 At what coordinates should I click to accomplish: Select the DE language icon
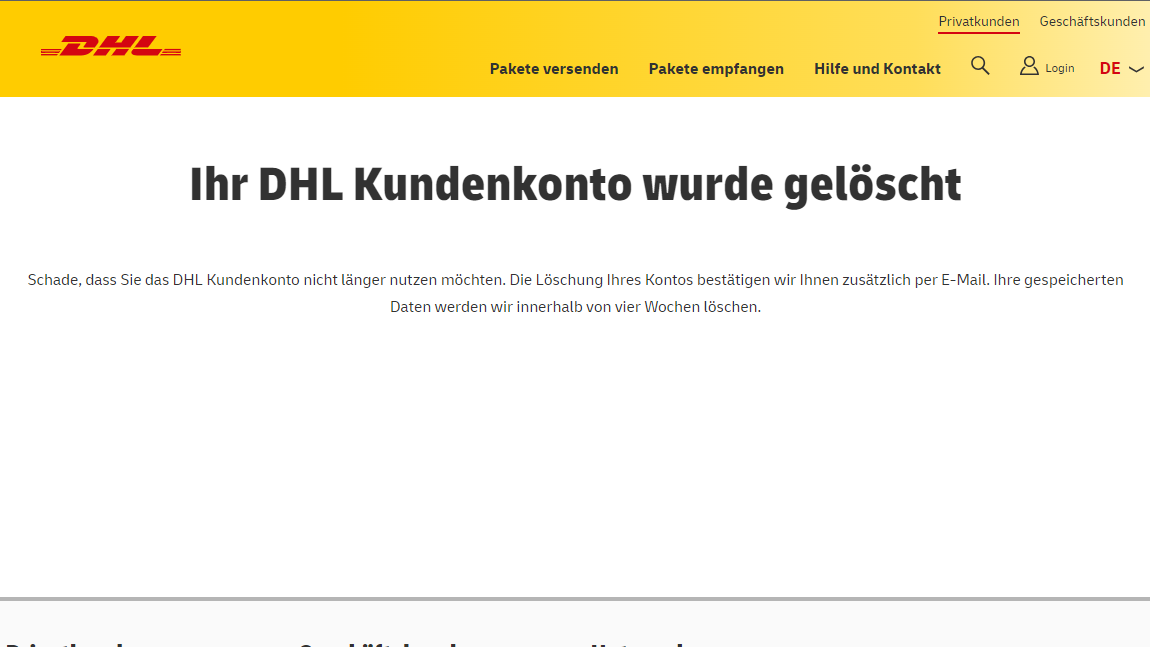(x=1110, y=68)
